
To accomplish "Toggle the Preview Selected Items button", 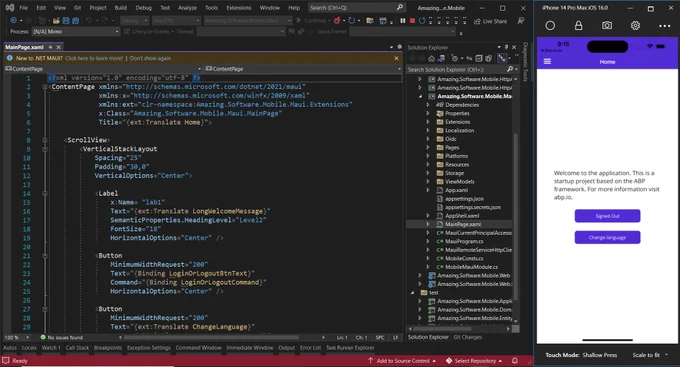I will tap(502, 59).
